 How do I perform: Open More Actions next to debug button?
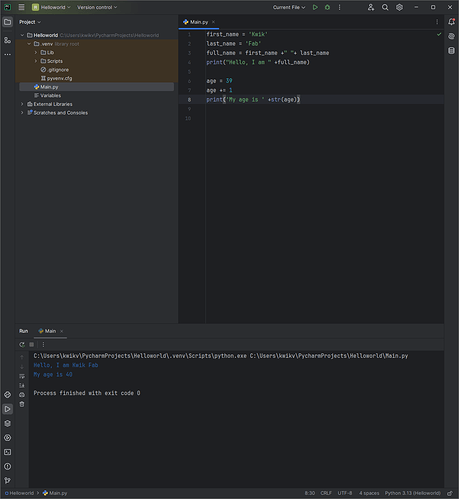pyautogui.click(x=339, y=7)
